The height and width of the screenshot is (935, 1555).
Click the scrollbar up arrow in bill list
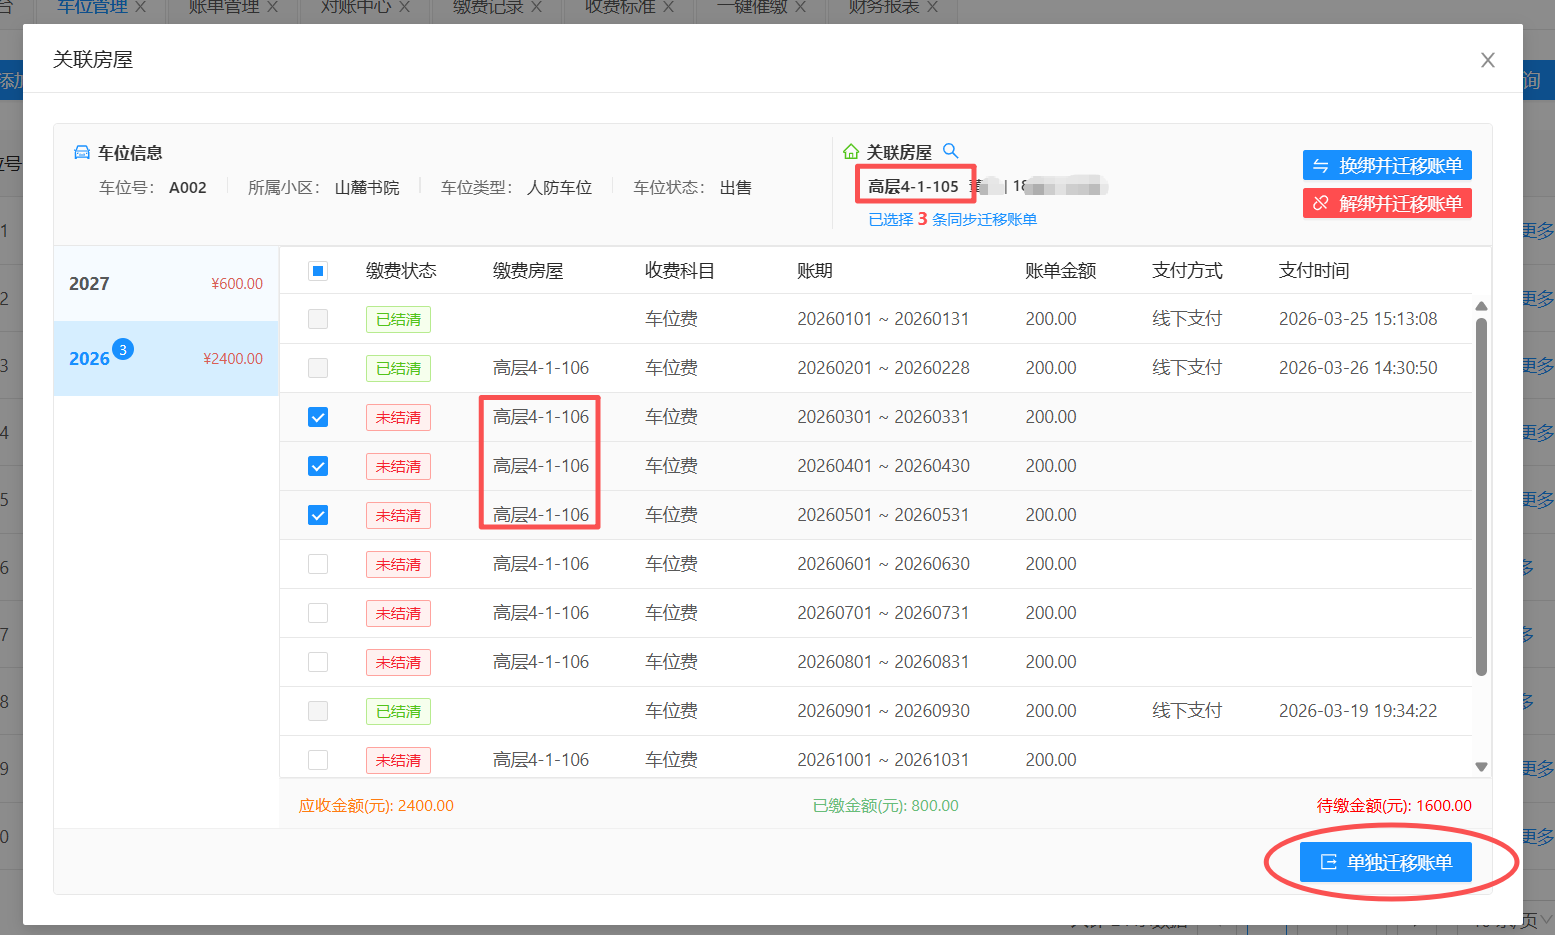[1481, 306]
